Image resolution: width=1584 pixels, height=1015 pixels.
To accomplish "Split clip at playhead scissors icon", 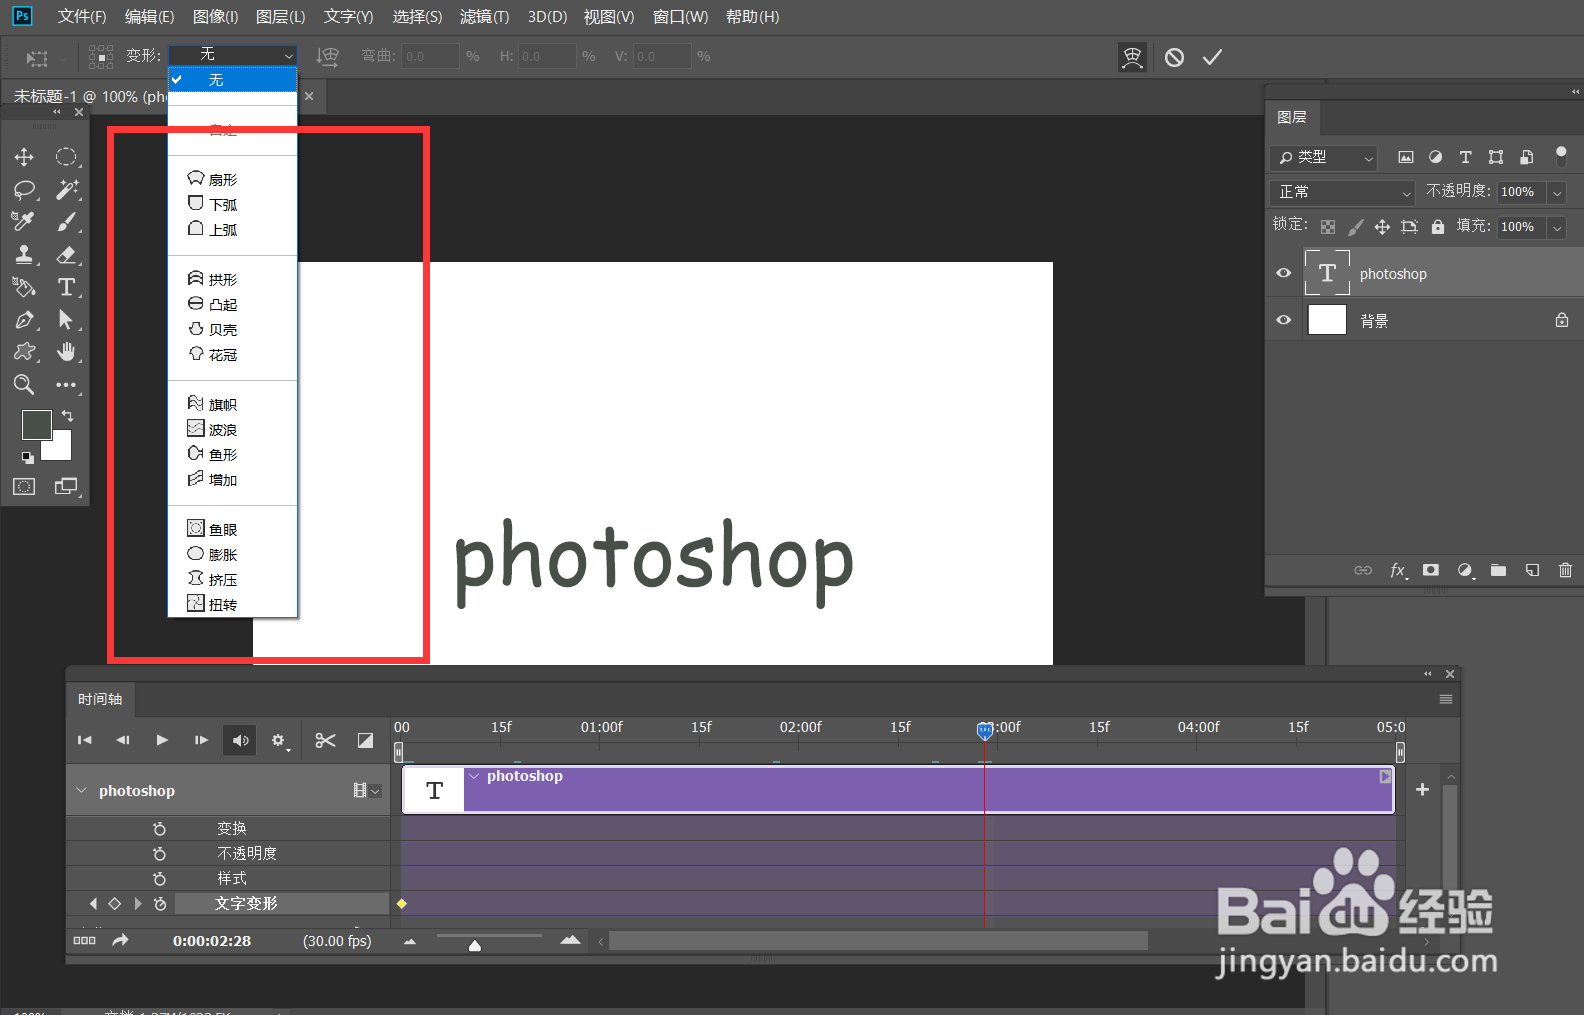I will tap(325, 740).
